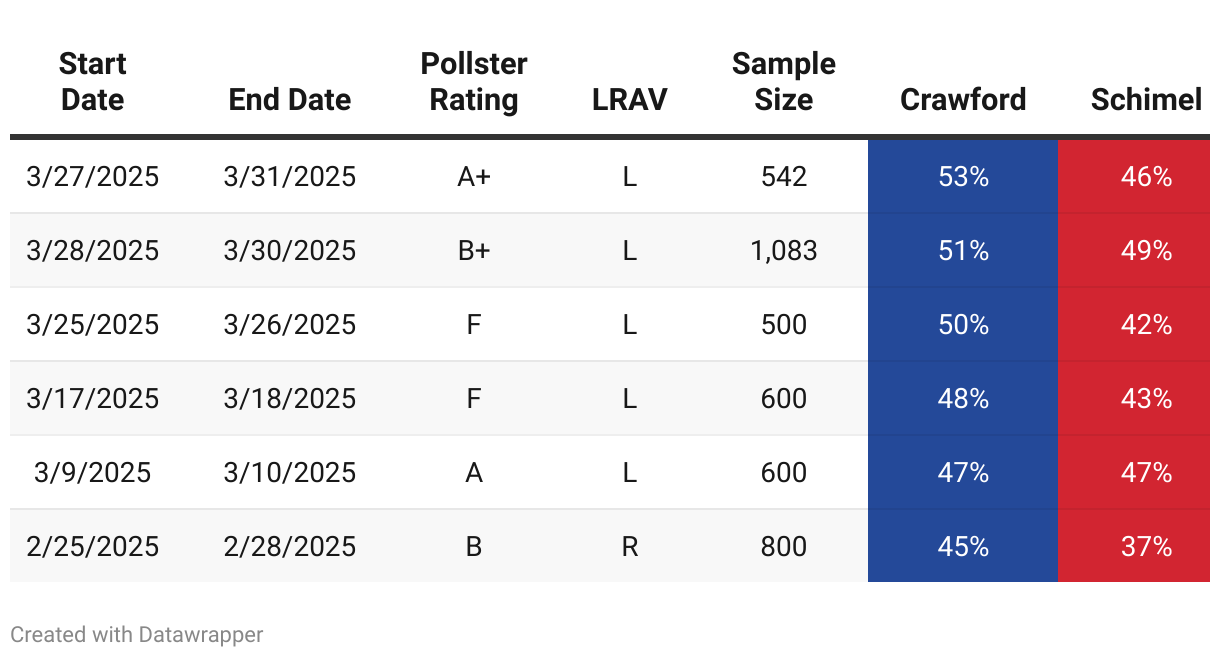Click the LRAV column header
Image resolution: width=1220 pixels, height=658 pixels.
coord(629,100)
